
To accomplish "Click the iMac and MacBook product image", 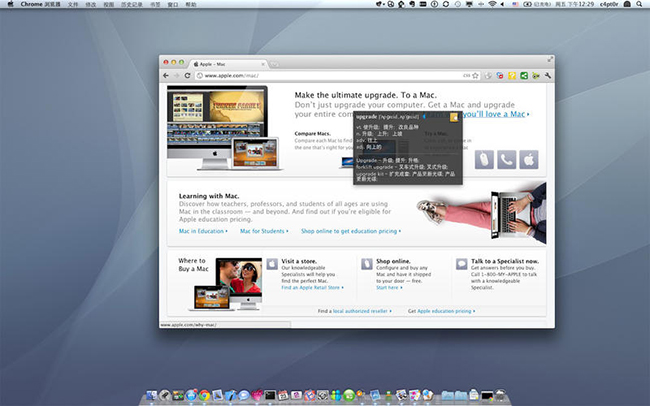I will click(225, 128).
